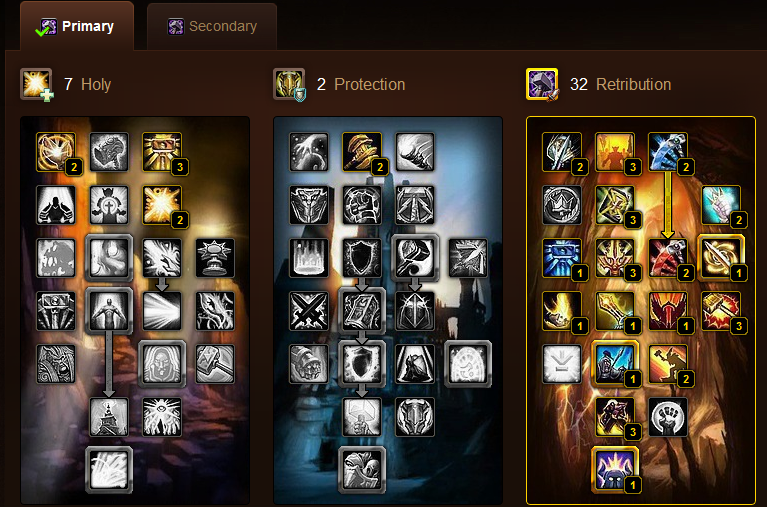Viewport: 767px width, 507px height.
Task: Click the Holy specialization icon
Action: tap(36, 84)
